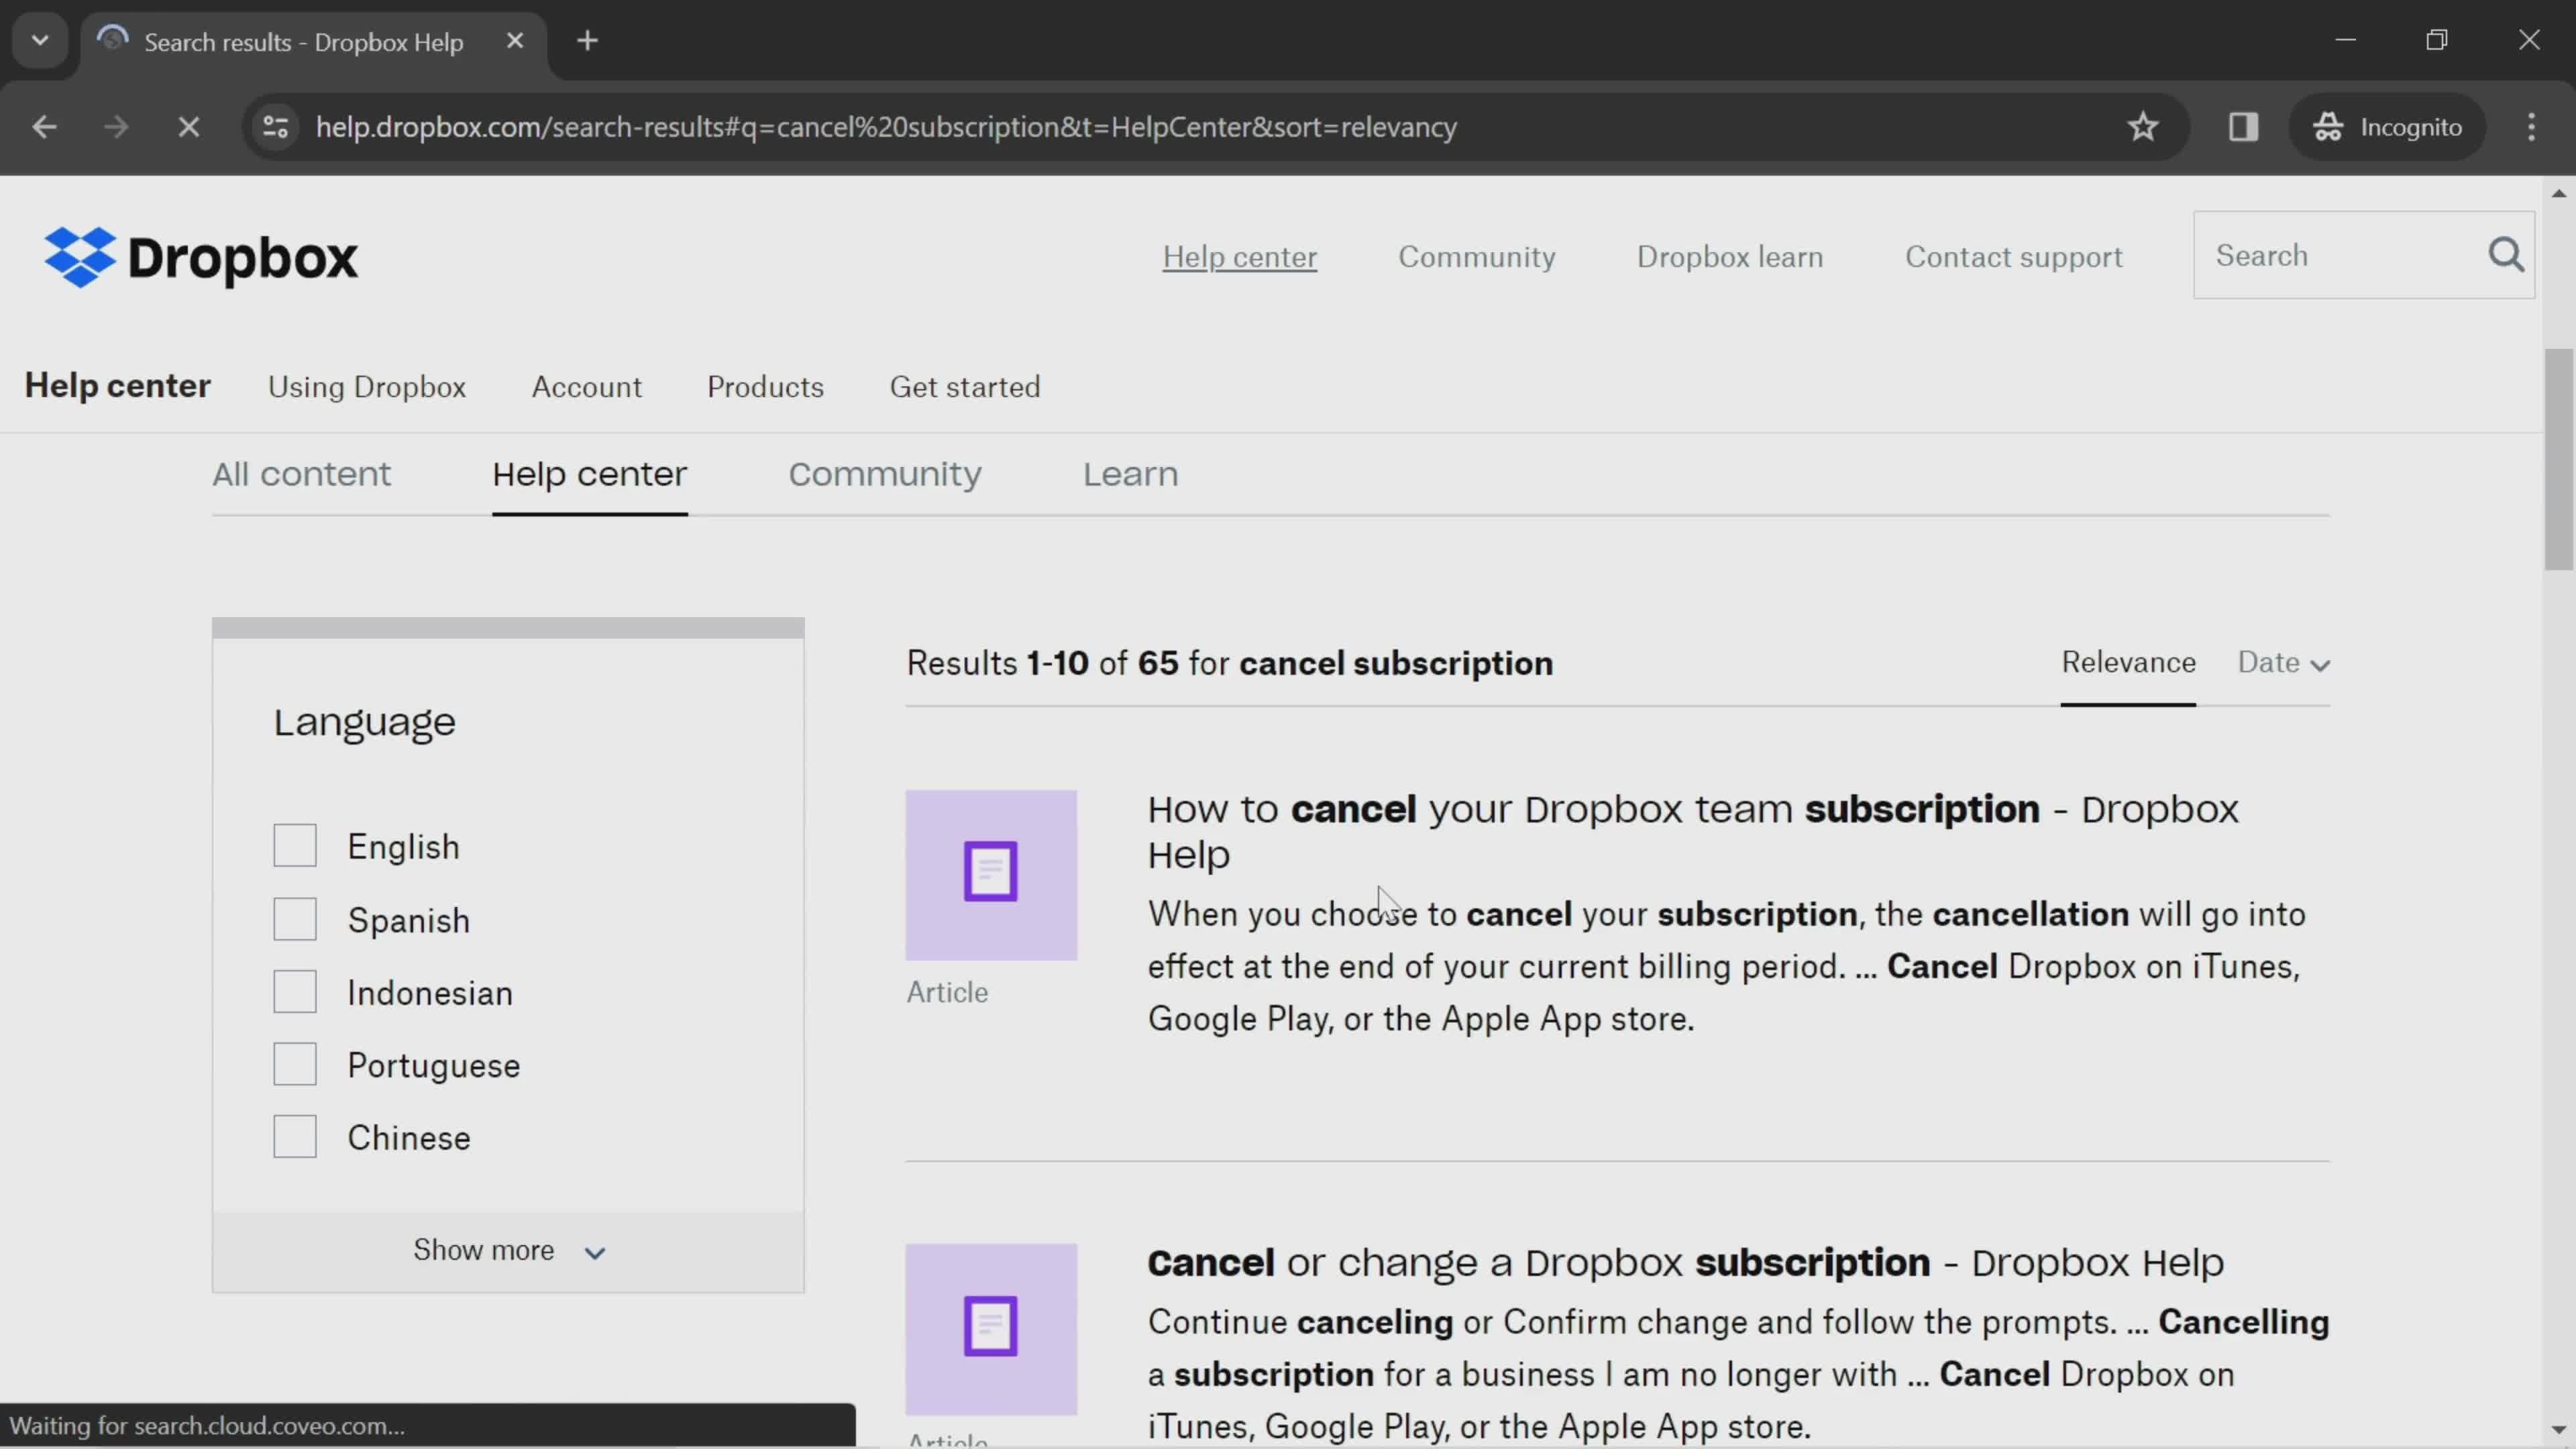The height and width of the screenshot is (1449, 2576).
Task: Click the Dropbox logo
Action: point(201,257)
